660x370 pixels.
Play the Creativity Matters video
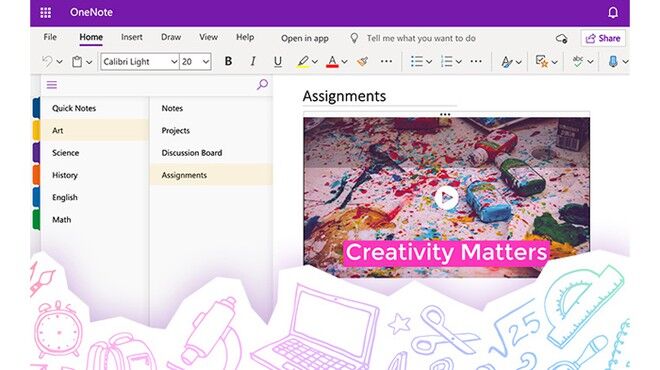(446, 197)
